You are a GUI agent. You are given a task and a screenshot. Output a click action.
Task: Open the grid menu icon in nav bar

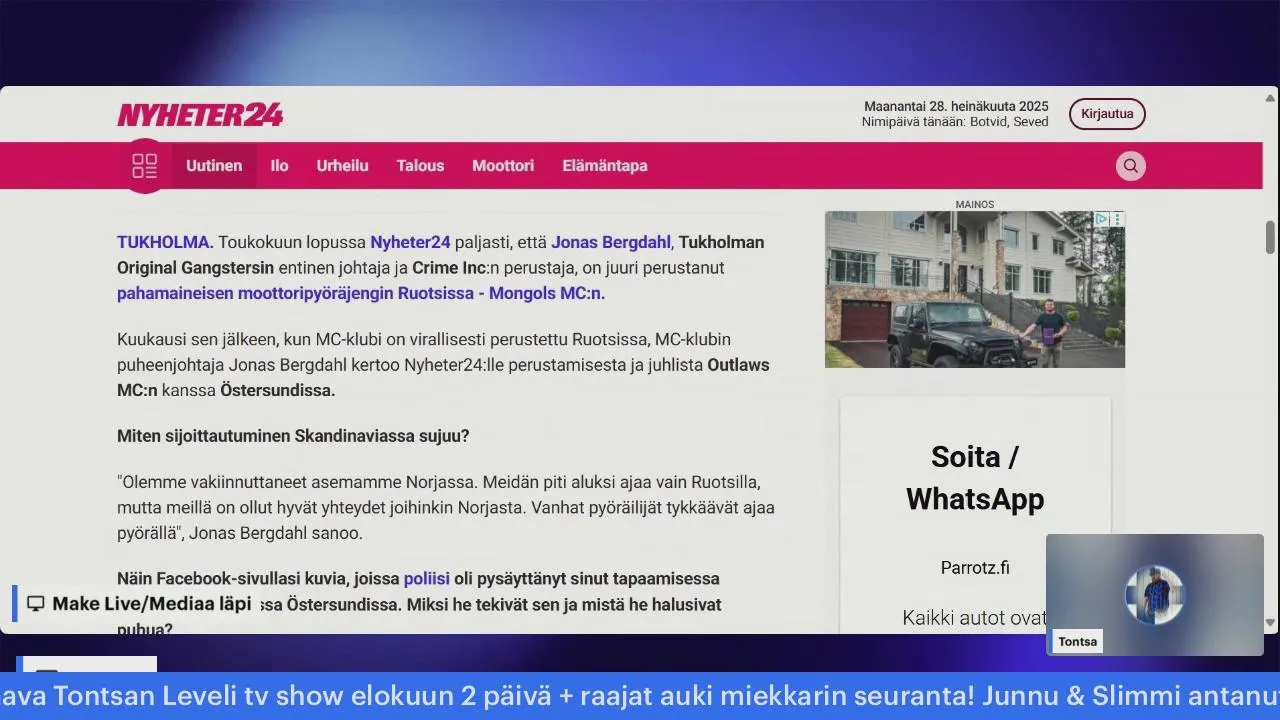145,166
